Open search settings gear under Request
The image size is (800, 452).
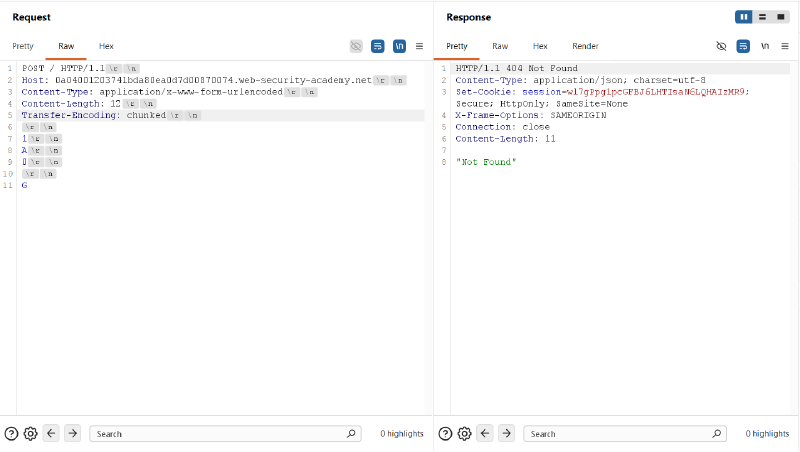point(31,434)
